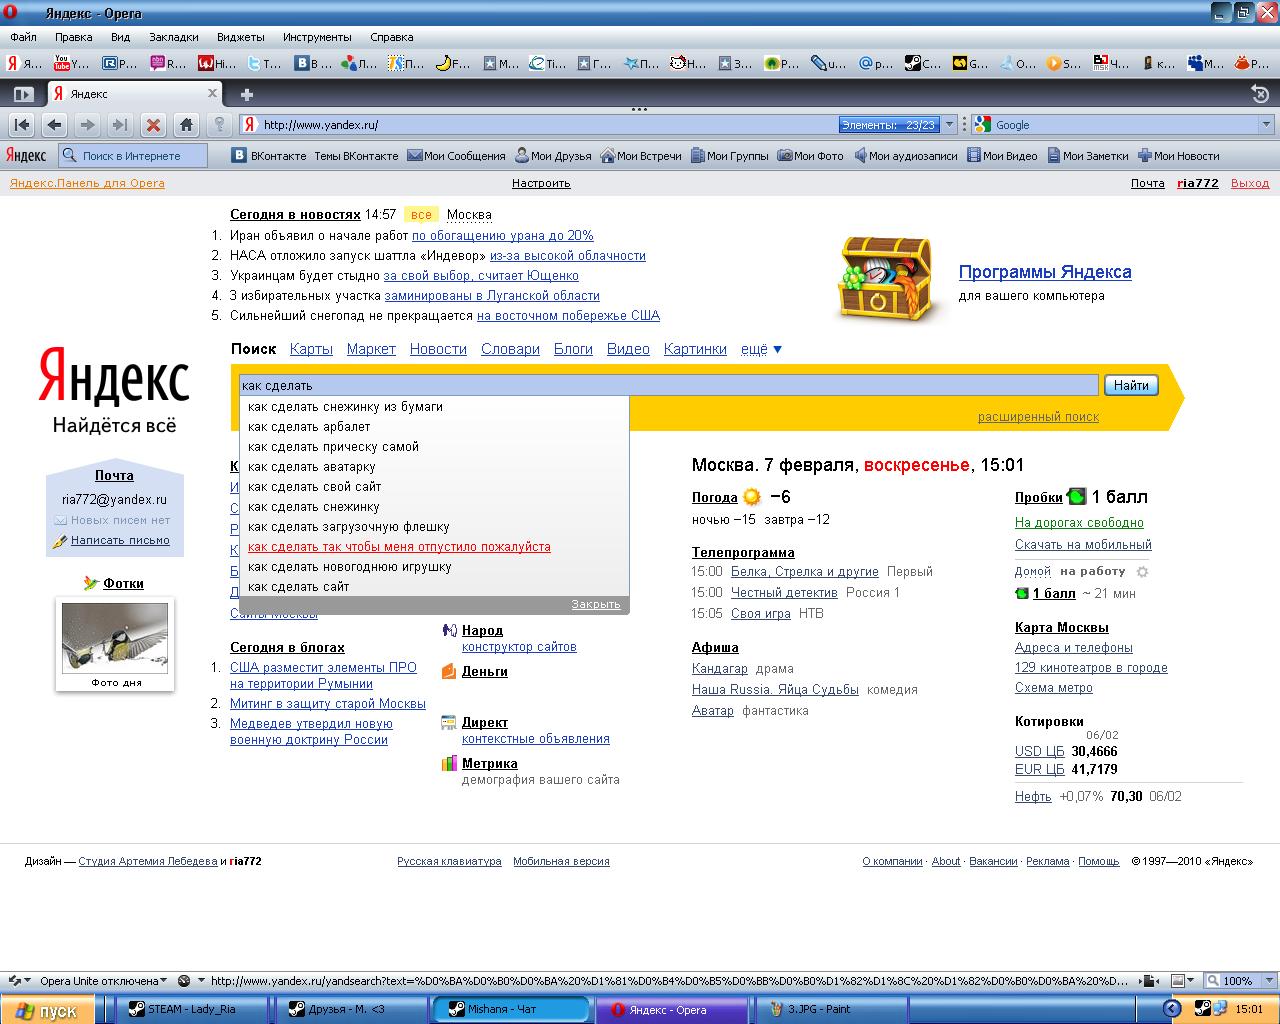The height and width of the screenshot is (1024, 1280).
Task: Click the Wand password key icon
Action: point(219,125)
